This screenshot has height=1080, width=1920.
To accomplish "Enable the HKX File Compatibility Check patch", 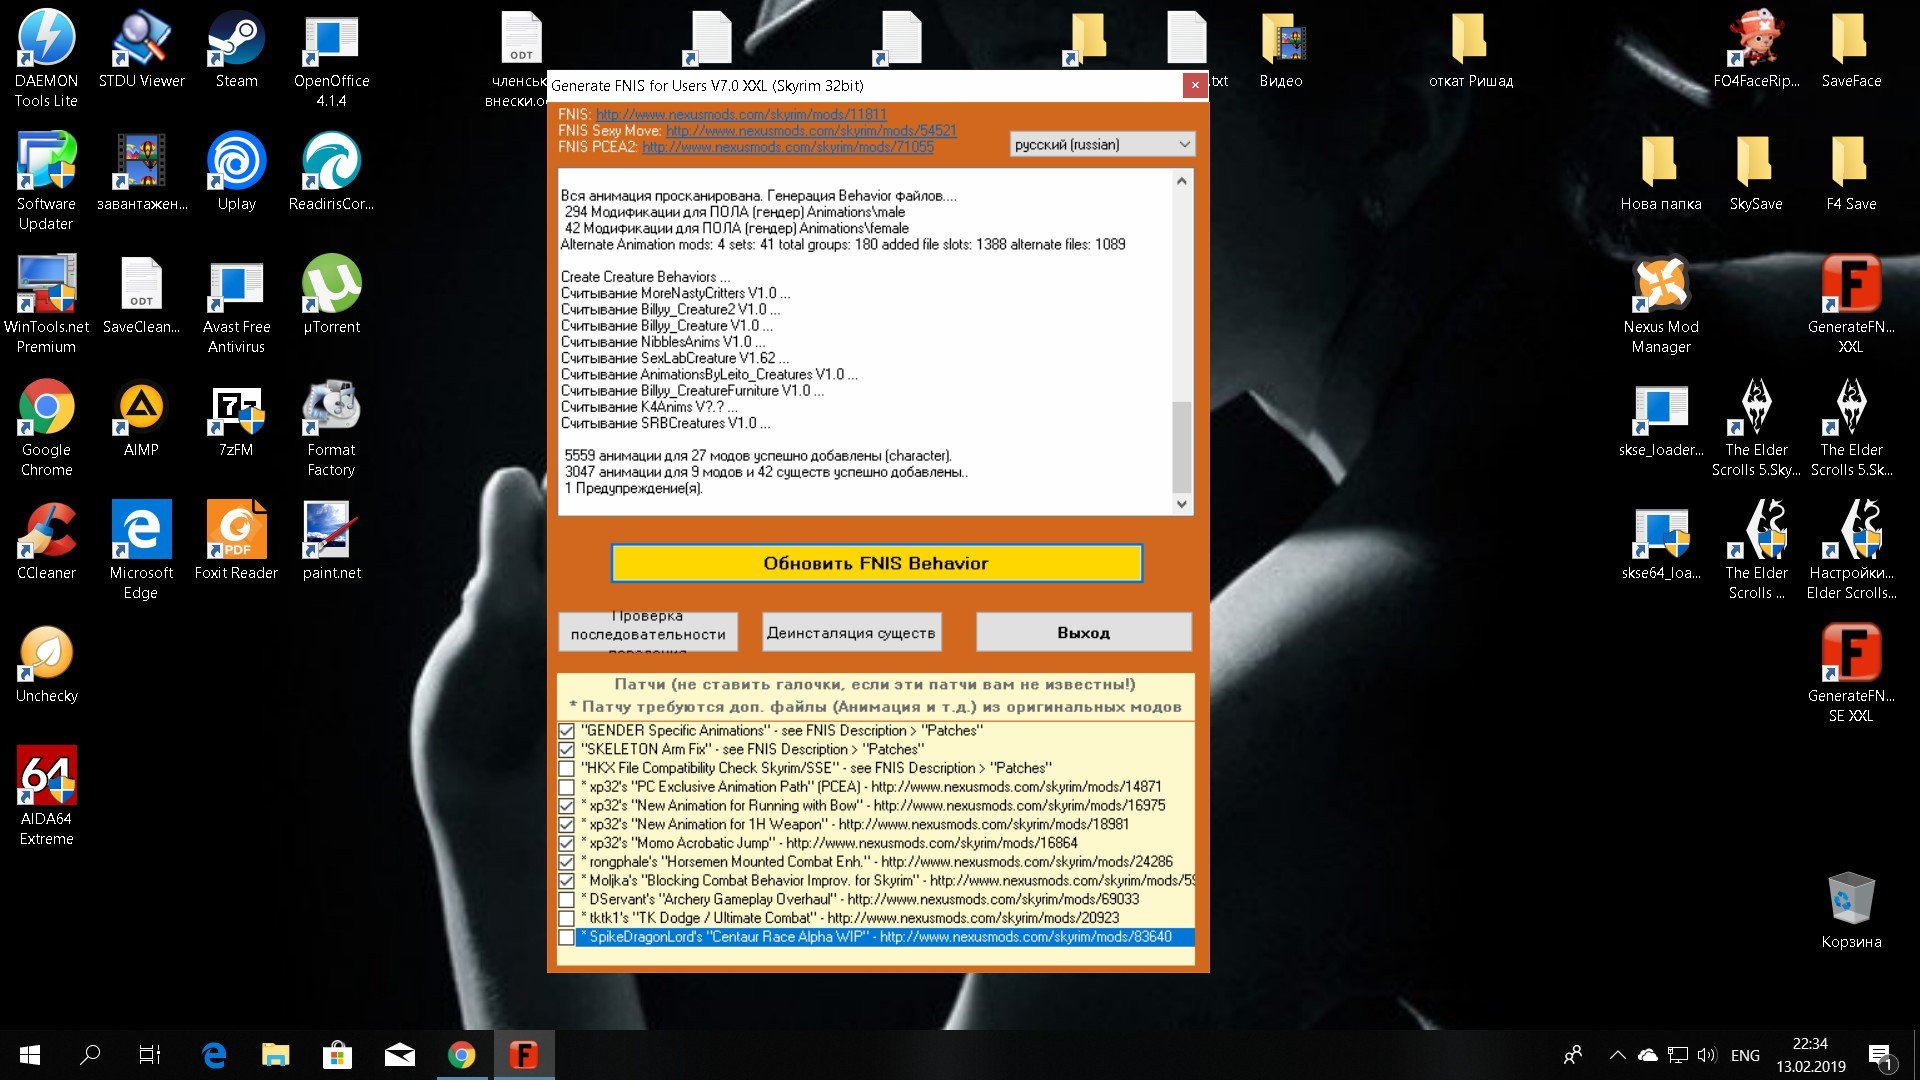I will [x=567, y=768].
